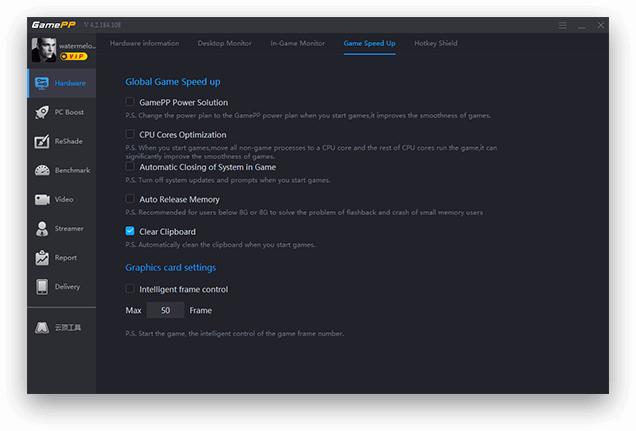Click the Hardware sidebar label

tap(70, 83)
